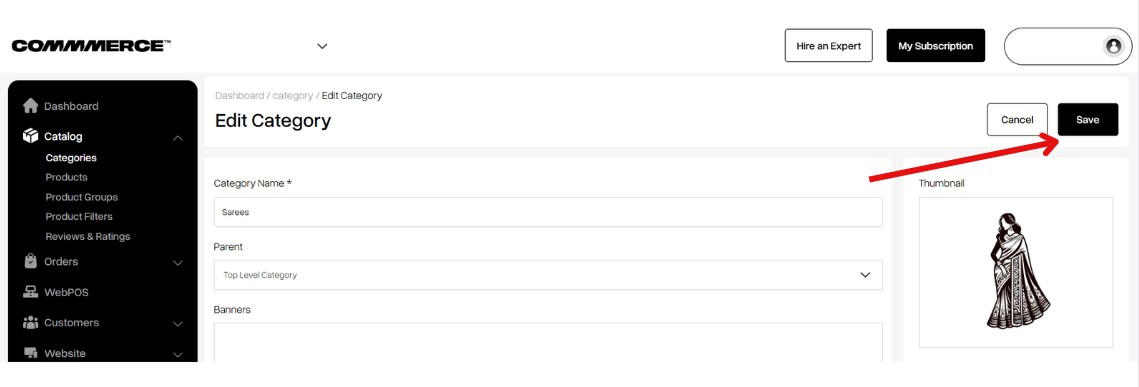The height and width of the screenshot is (387, 1139).
Task: Click the Dashboard home icon
Action: (31, 106)
